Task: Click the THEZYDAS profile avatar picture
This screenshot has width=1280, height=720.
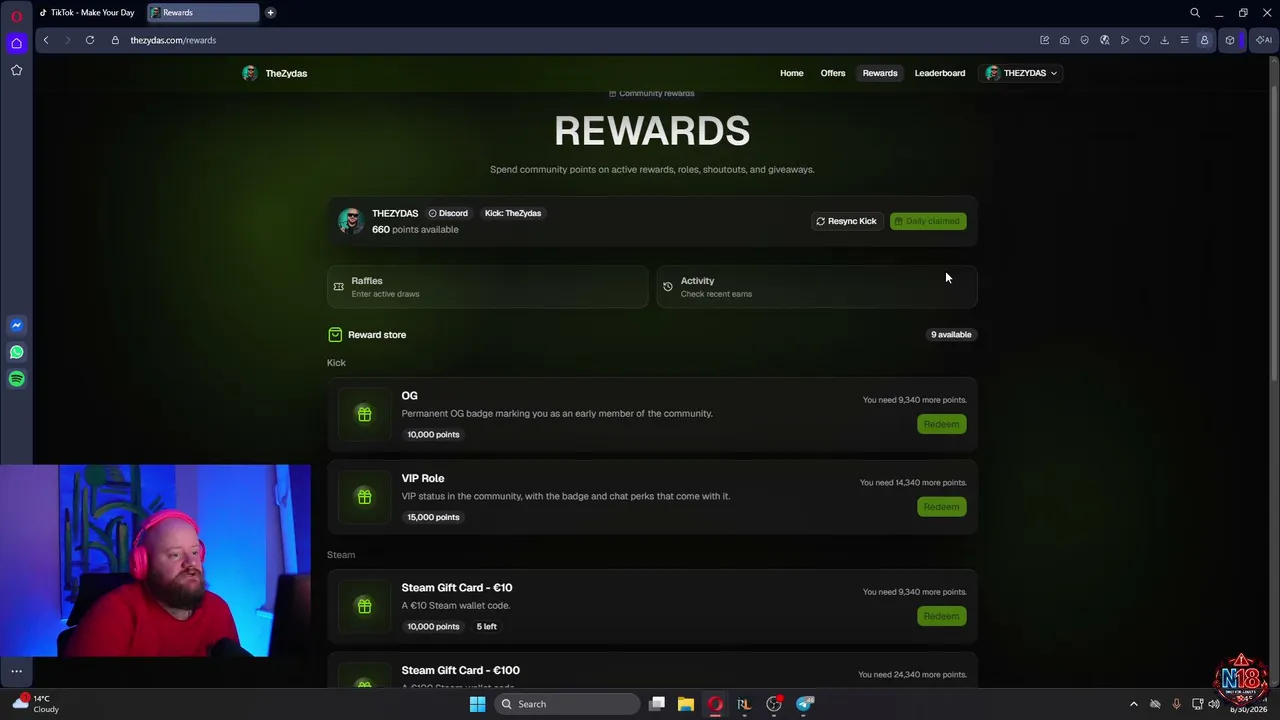Action: tap(350, 221)
